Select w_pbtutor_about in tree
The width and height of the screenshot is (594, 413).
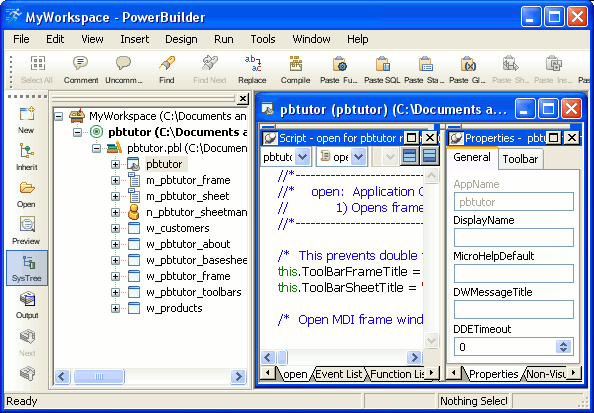click(188, 244)
